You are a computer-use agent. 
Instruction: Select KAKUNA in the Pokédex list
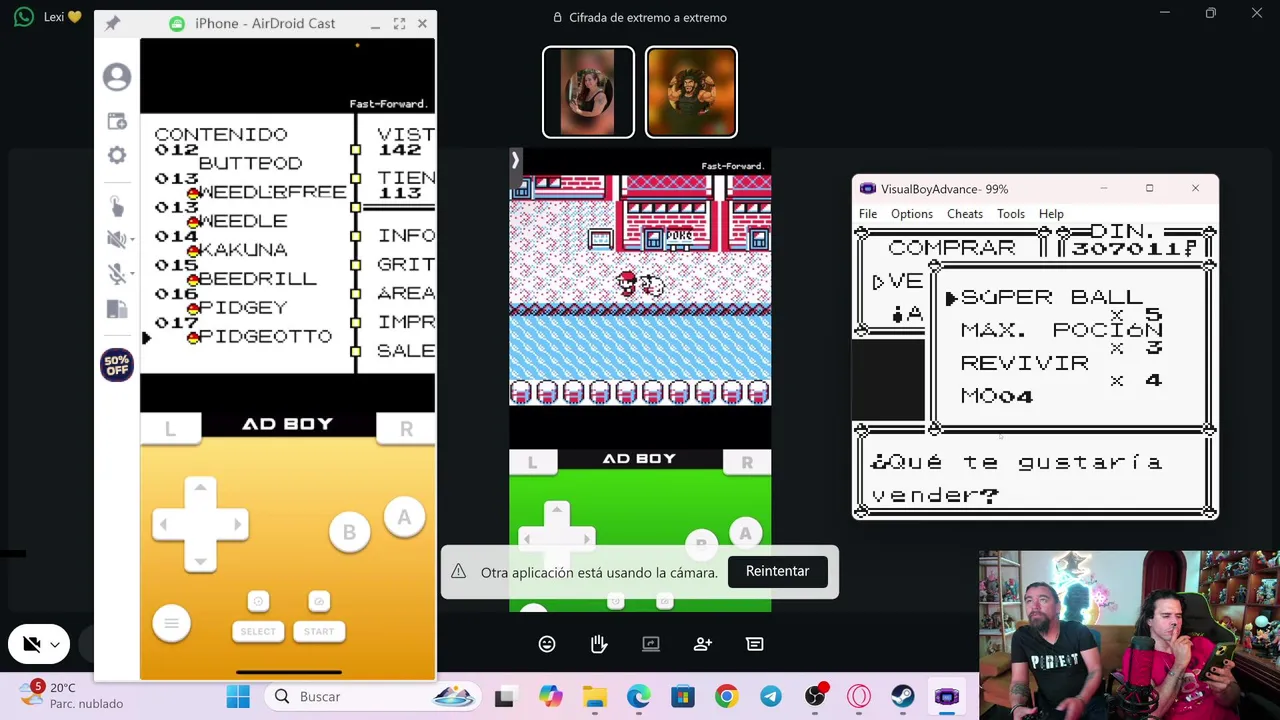point(243,250)
